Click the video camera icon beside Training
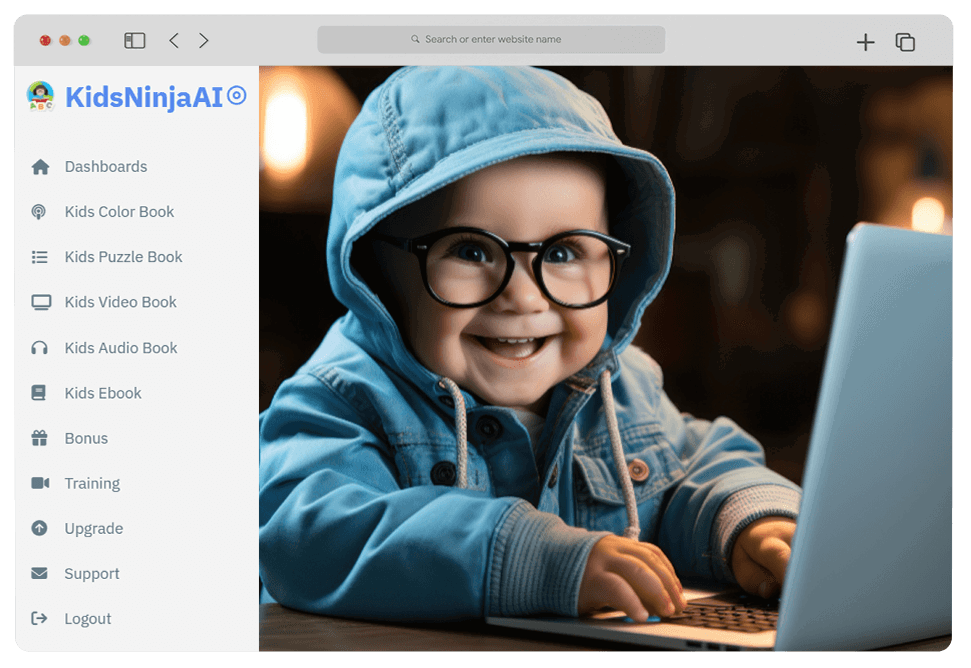Screen dimensions: 971x668 (40, 483)
